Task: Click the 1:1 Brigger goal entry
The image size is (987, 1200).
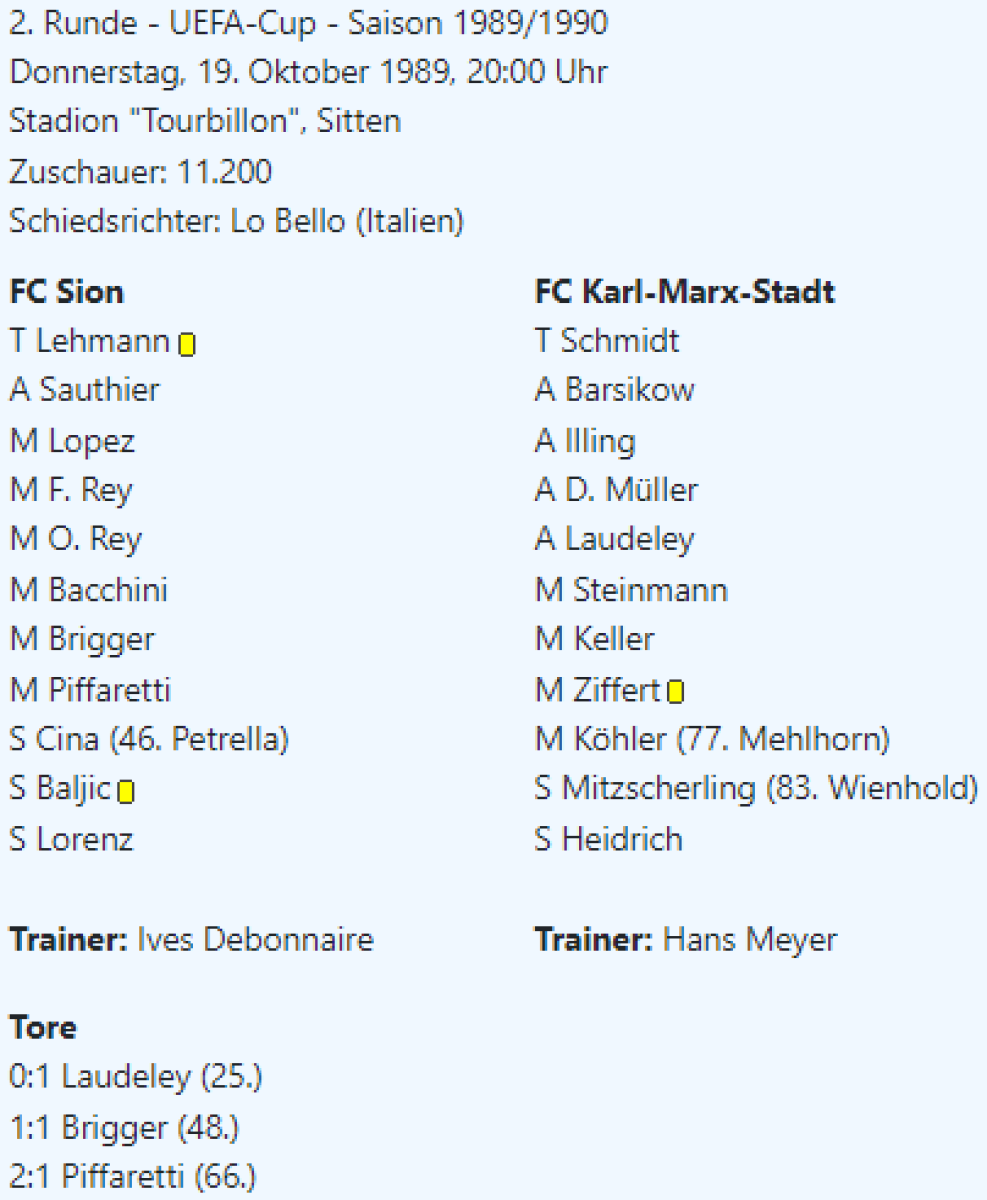Action: 125,1127
